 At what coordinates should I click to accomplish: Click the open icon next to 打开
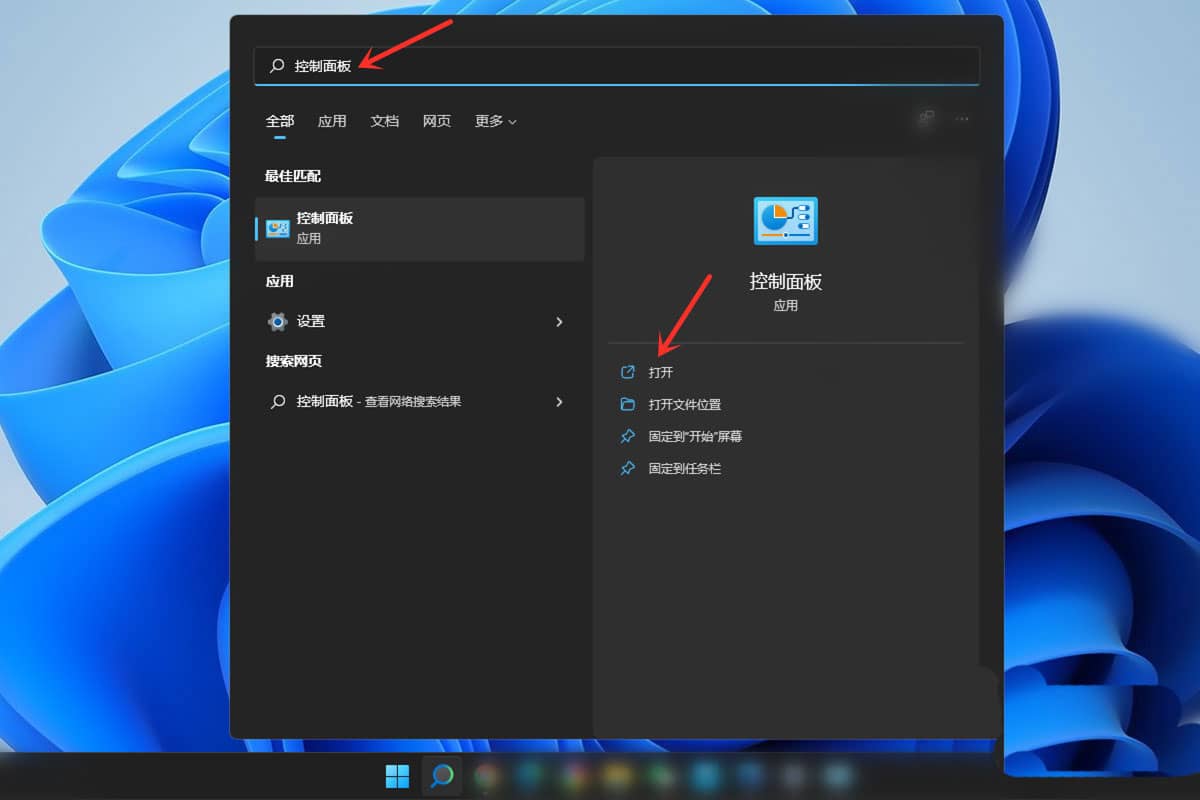point(629,371)
